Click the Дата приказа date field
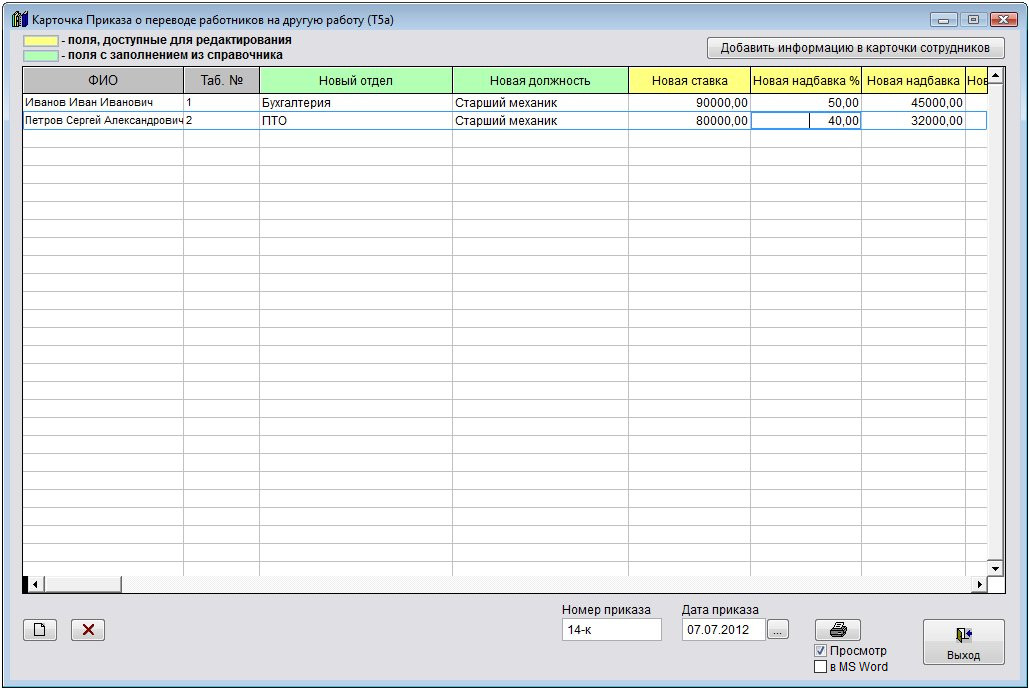This screenshot has height=688, width=1029. coord(722,630)
